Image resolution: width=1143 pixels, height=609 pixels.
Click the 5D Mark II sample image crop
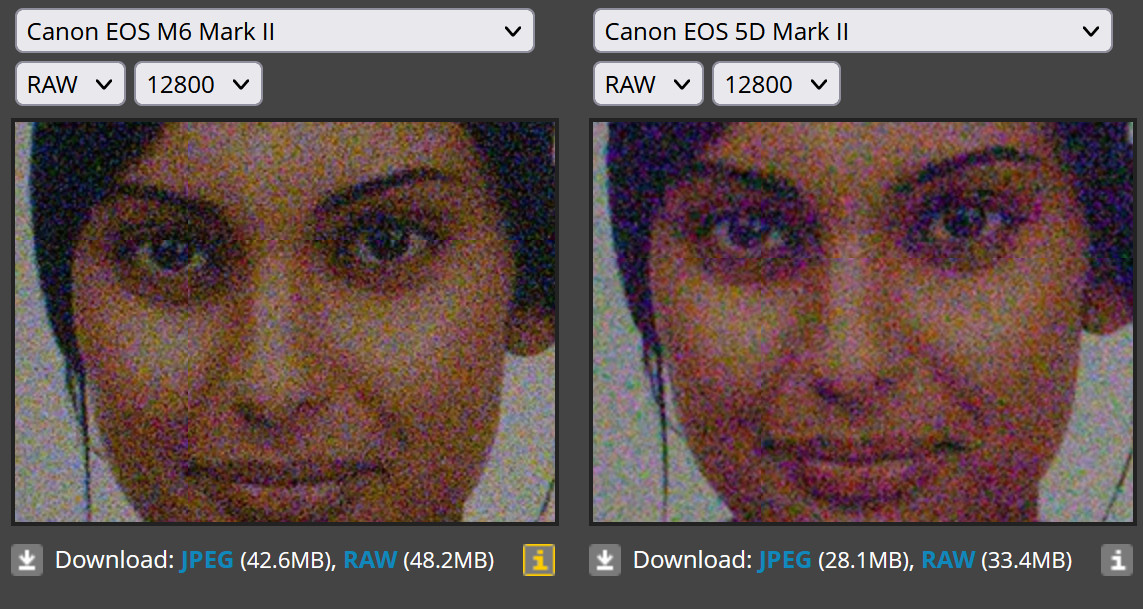[x=863, y=322]
